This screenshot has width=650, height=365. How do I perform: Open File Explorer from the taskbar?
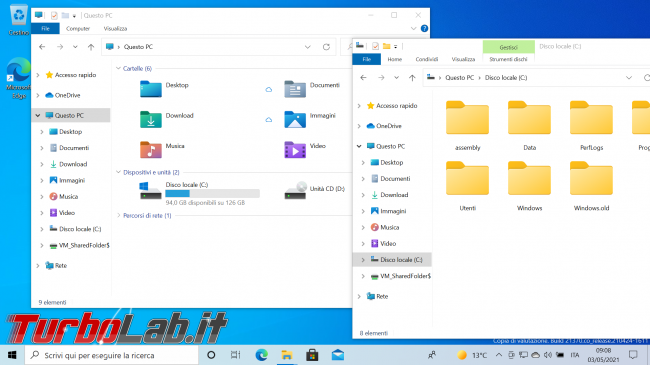pyautogui.click(x=286, y=355)
